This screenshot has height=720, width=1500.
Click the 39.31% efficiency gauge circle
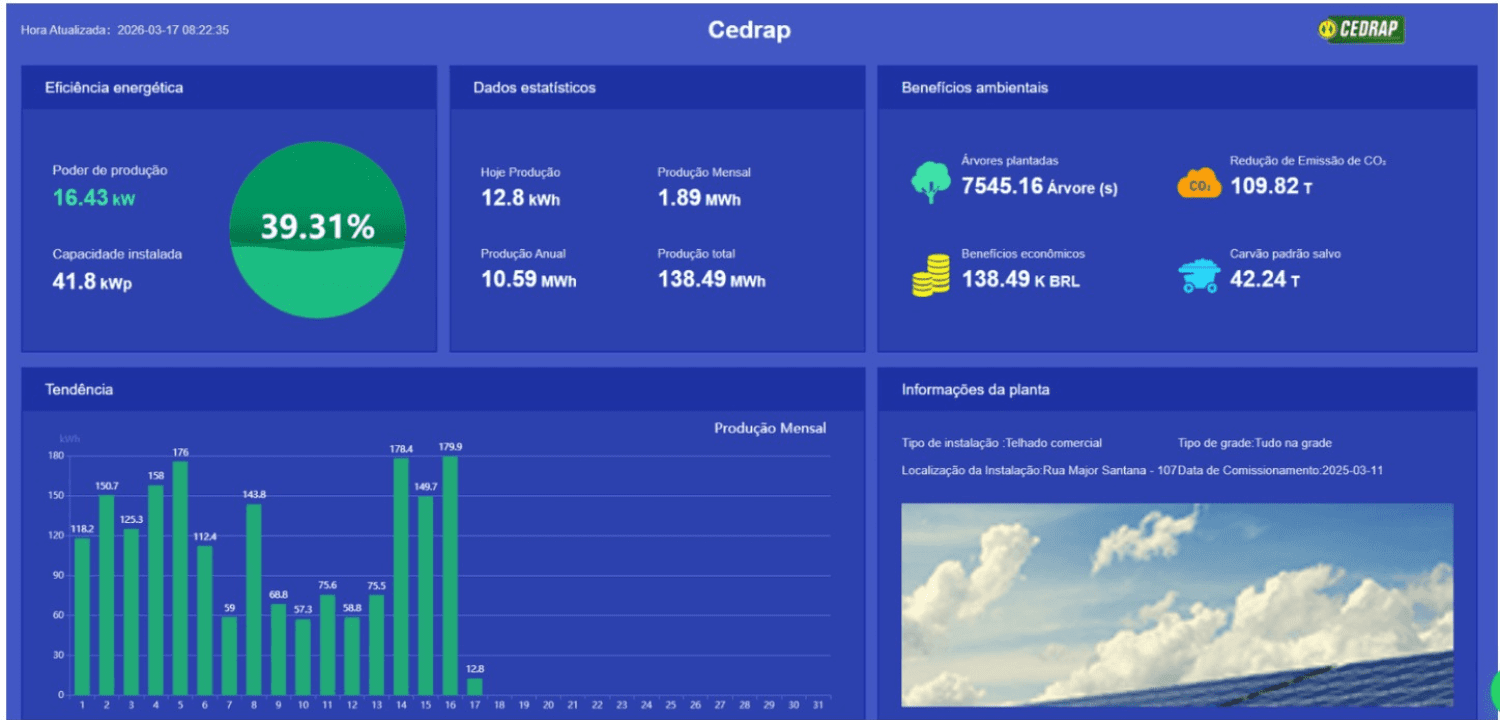318,229
